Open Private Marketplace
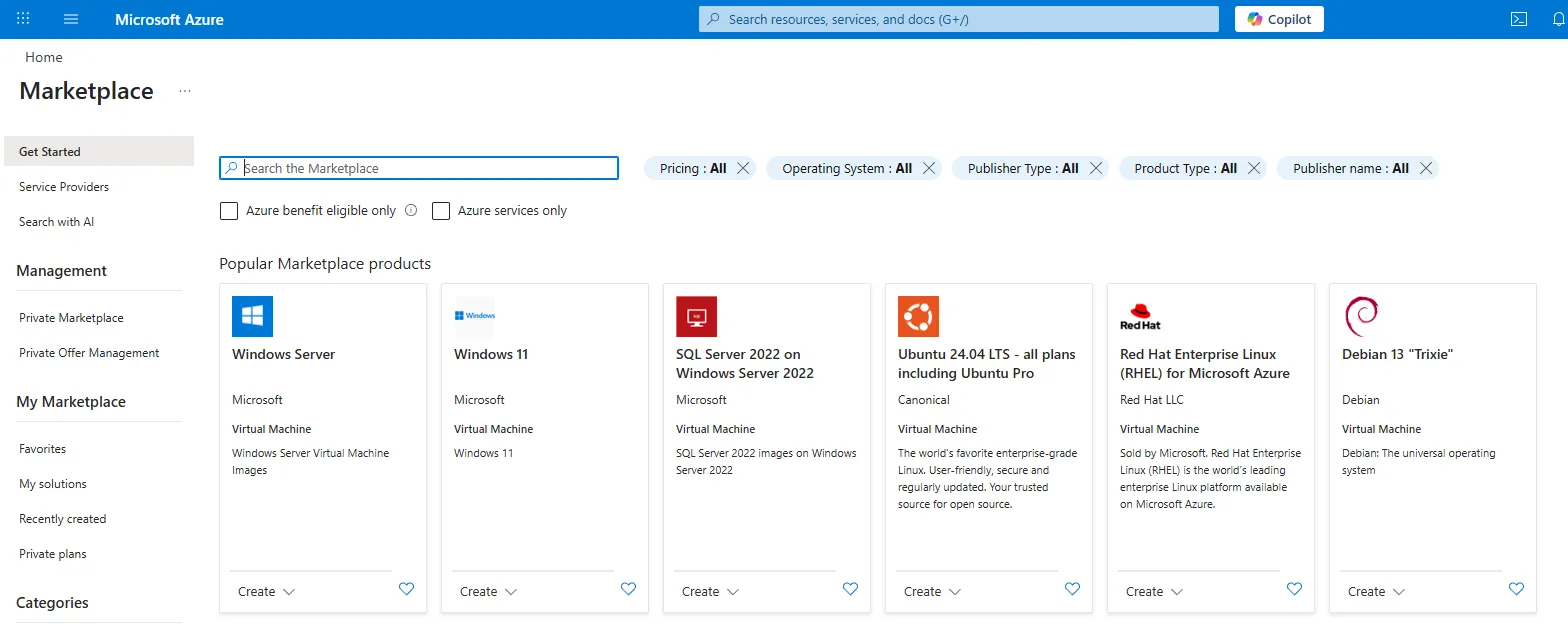 [71, 317]
